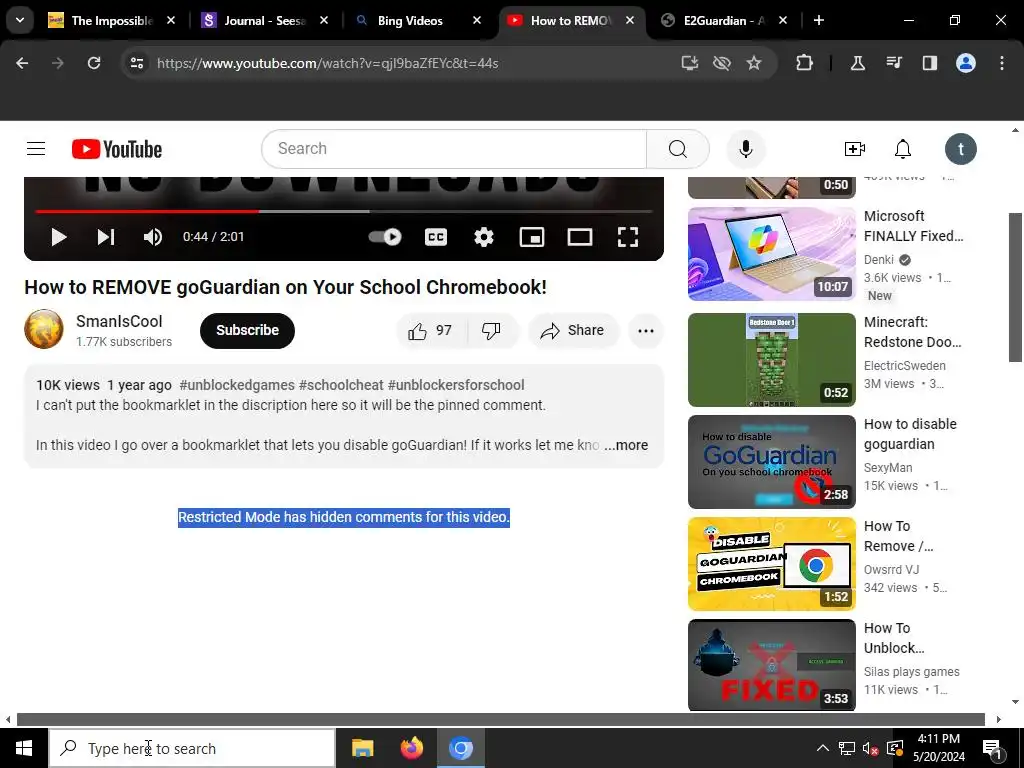Open the Microsoft FINALLY Fixed video thumbnail
The image size is (1024, 768).
[x=771, y=254]
